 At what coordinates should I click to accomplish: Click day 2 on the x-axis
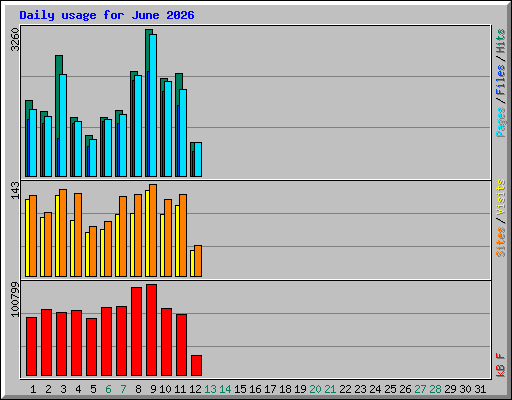[48, 389]
